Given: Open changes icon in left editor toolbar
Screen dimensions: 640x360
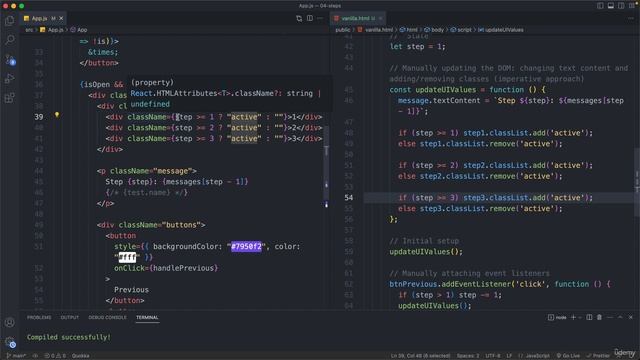Looking at the screenshot, I should [299, 18].
